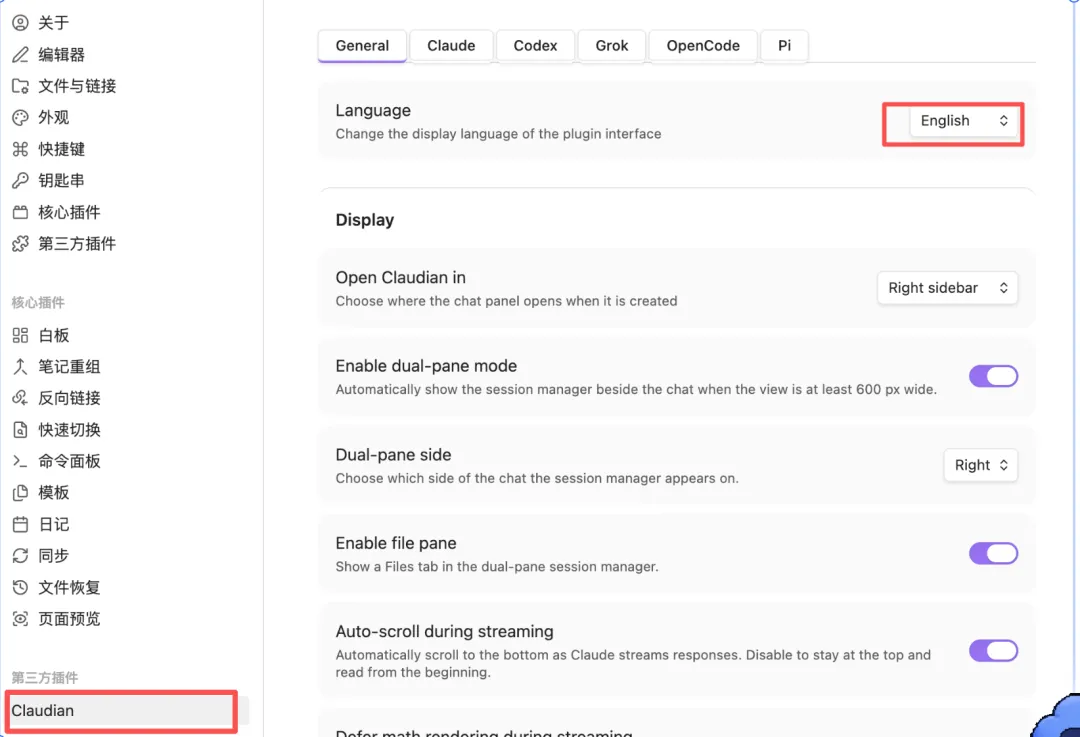Click the 模板 copy-pages icon
Screen dimensions: 1080x737
tap(21, 492)
